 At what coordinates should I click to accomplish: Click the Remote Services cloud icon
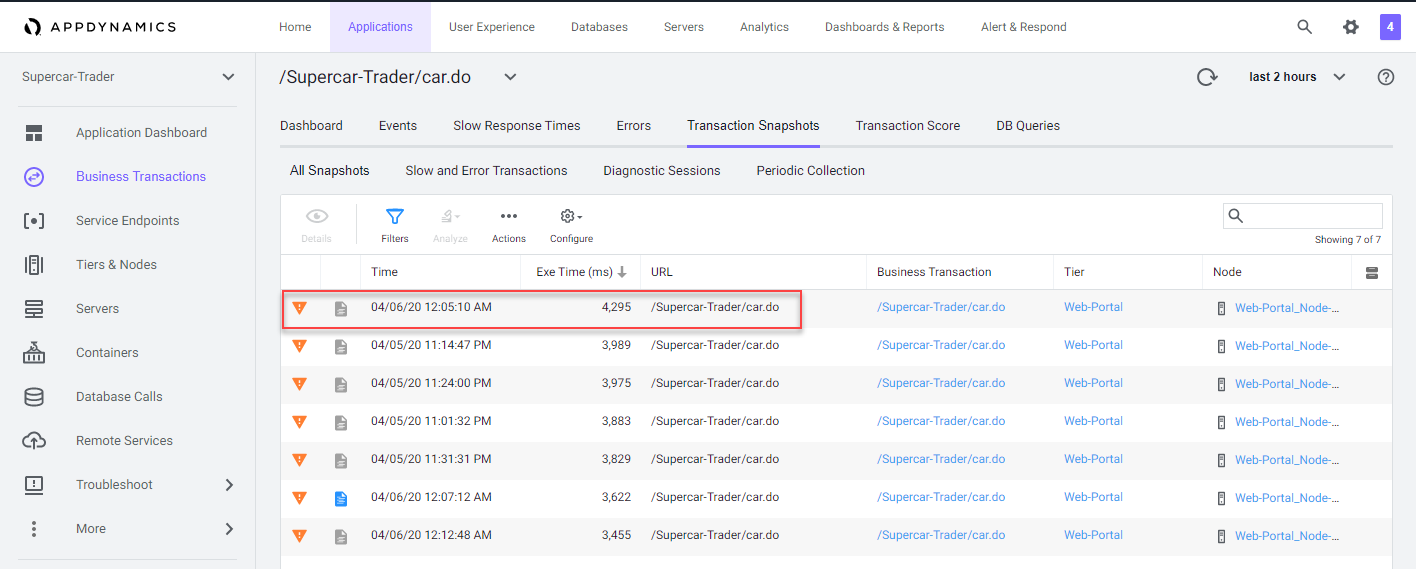(x=34, y=441)
